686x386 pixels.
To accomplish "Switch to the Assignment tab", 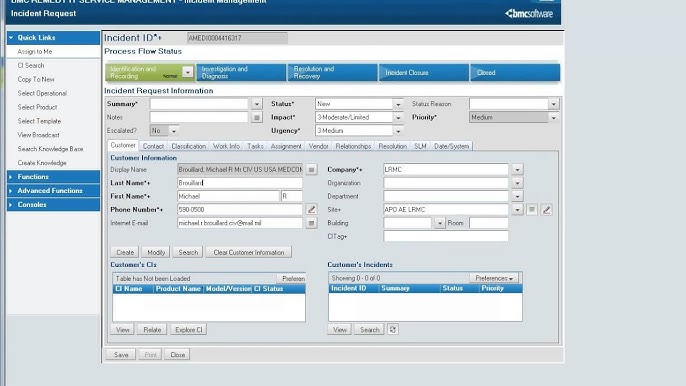I will click(286, 146).
